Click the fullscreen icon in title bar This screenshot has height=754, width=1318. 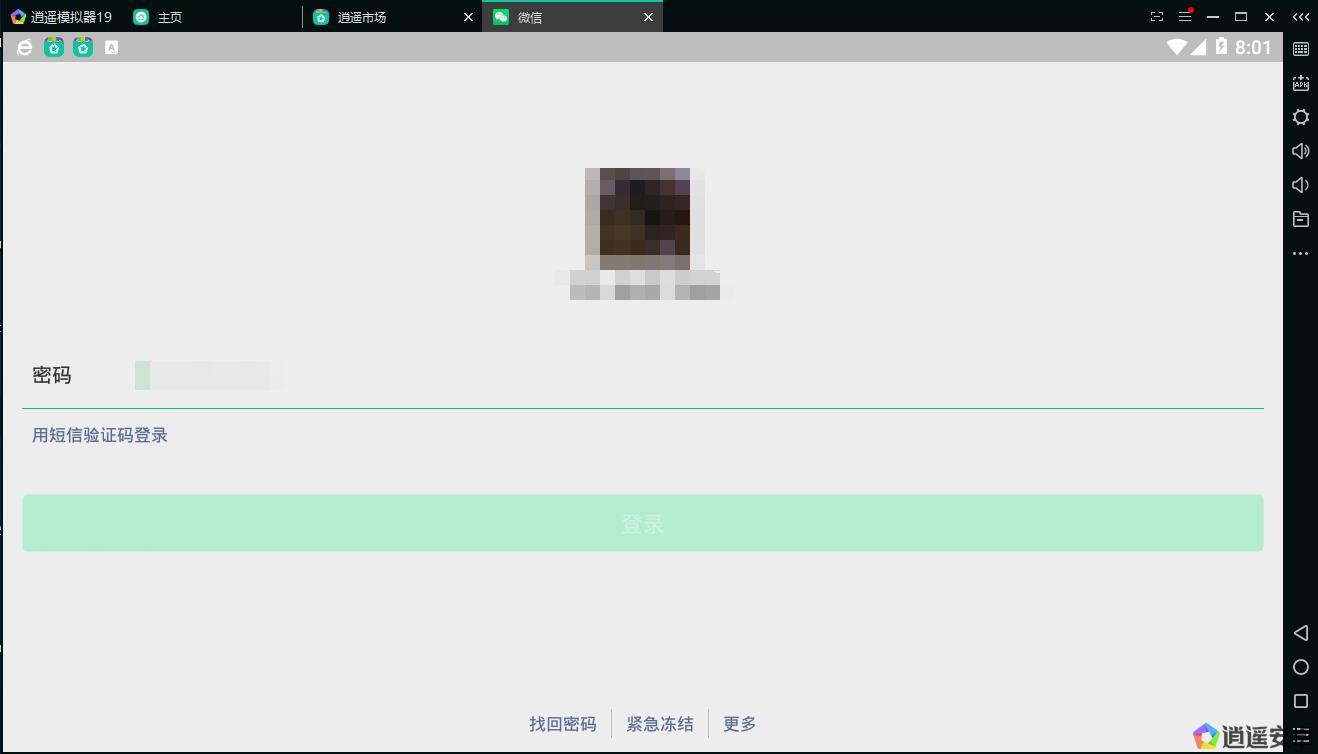tap(1157, 17)
